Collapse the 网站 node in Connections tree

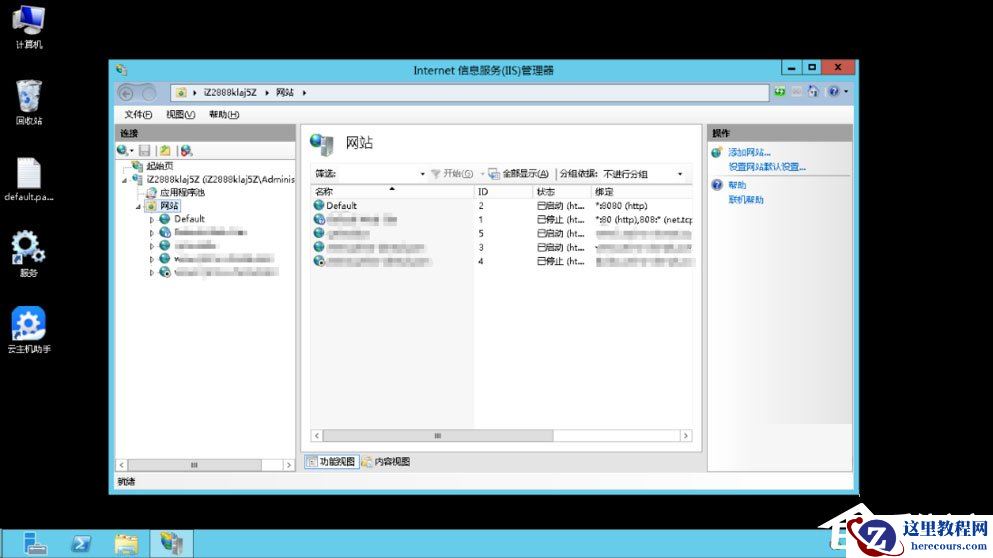point(138,206)
